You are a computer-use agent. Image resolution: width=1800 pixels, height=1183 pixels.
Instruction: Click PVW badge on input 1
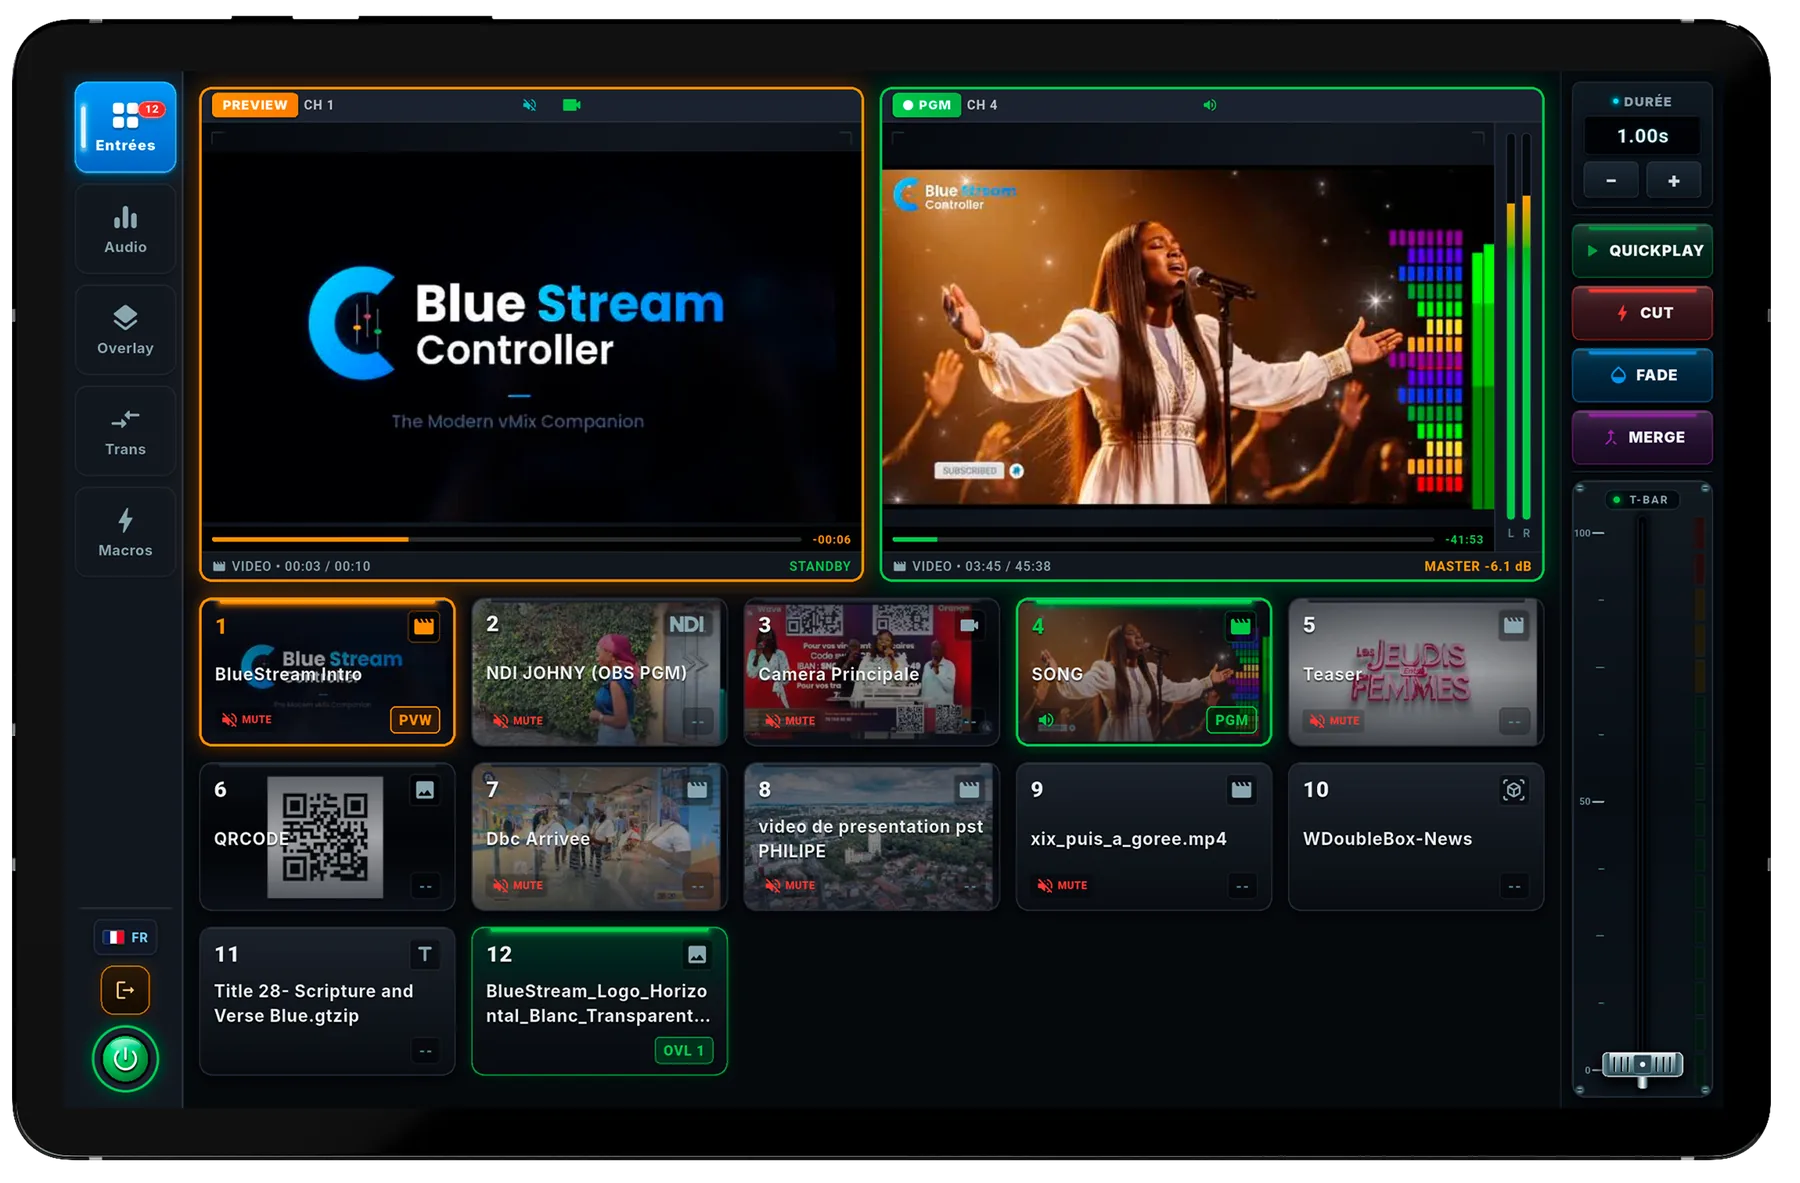[x=415, y=720]
